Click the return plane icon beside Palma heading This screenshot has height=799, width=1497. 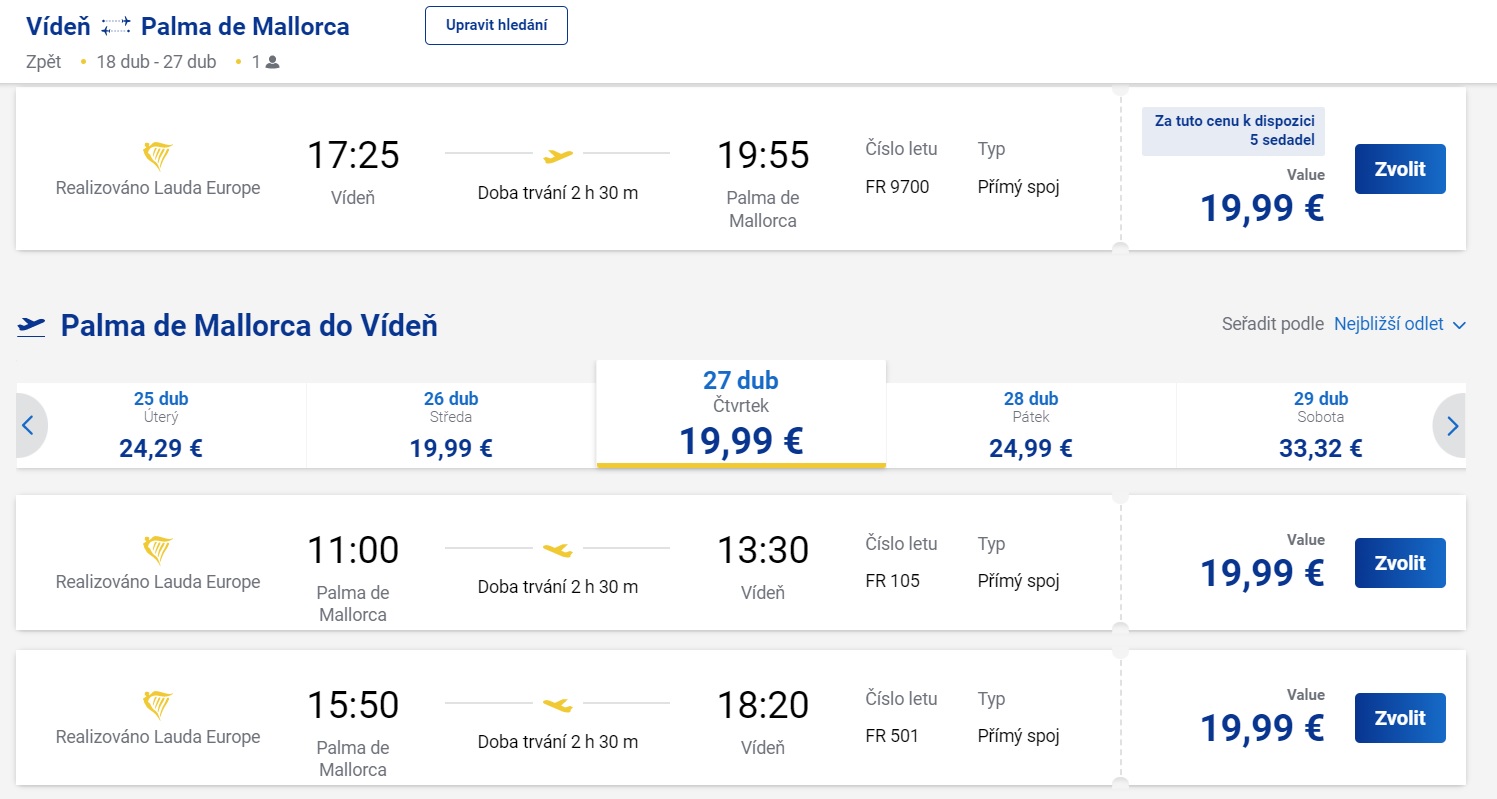click(32, 326)
